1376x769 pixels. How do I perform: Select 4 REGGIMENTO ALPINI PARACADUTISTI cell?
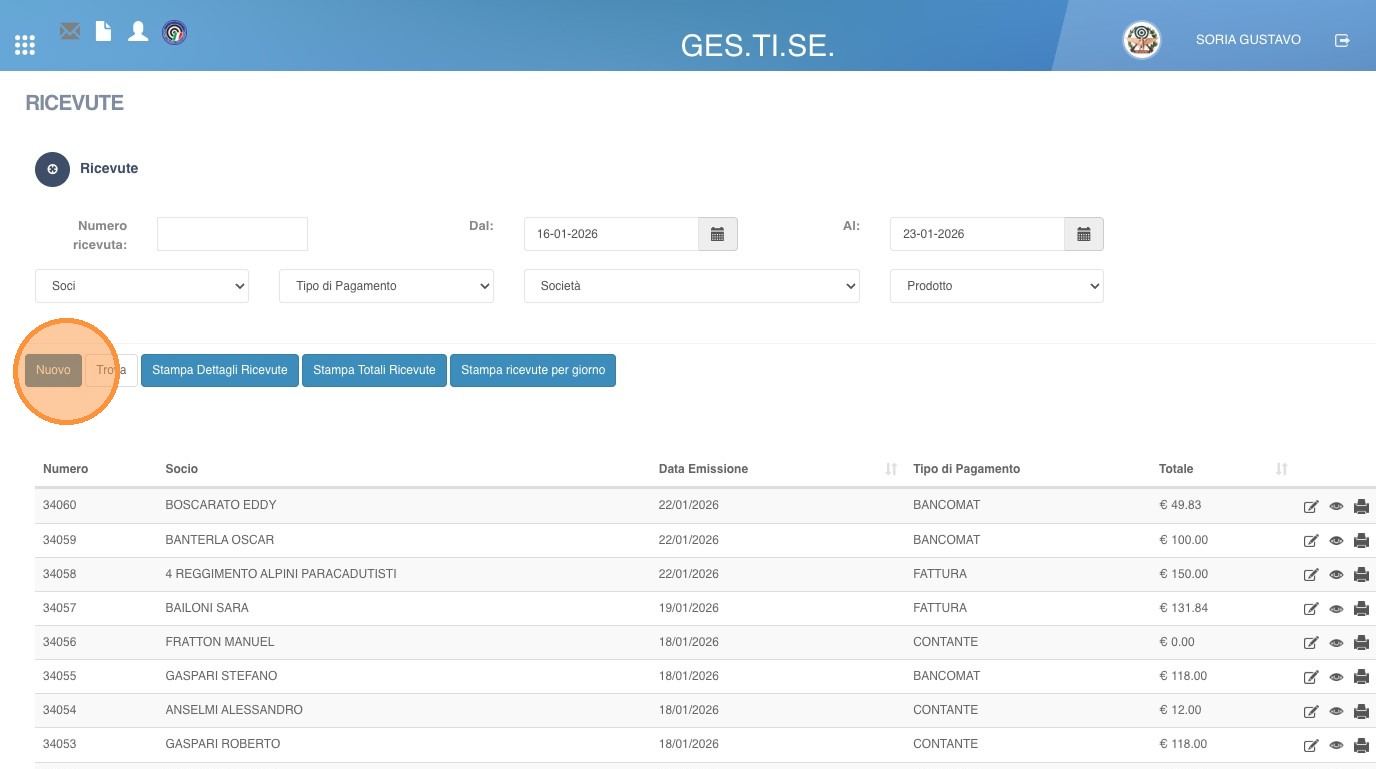pyautogui.click(x=281, y=574)
